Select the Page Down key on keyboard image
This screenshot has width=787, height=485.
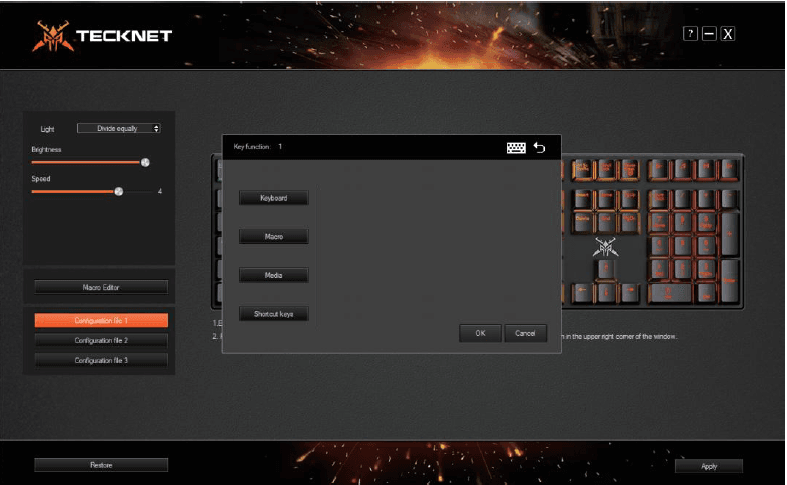629,223
